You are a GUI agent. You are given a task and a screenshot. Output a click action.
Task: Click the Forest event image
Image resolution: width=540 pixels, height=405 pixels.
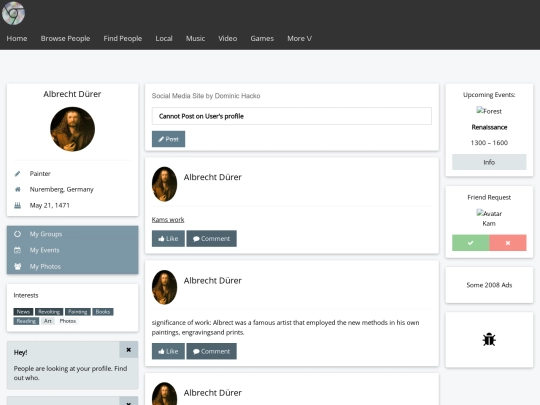tap(489, 111)
